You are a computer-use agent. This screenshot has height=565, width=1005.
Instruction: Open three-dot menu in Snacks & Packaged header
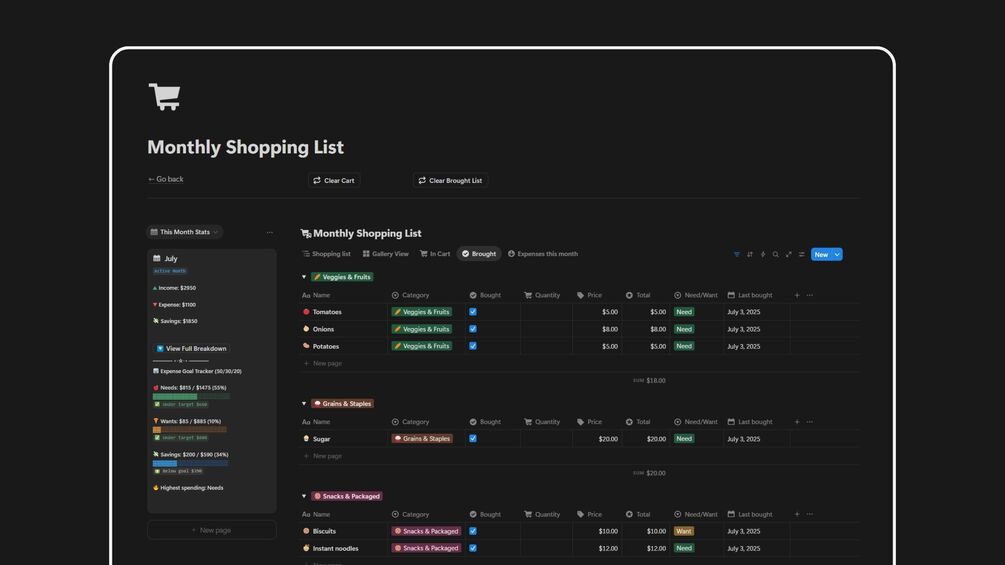pos(810,514)
